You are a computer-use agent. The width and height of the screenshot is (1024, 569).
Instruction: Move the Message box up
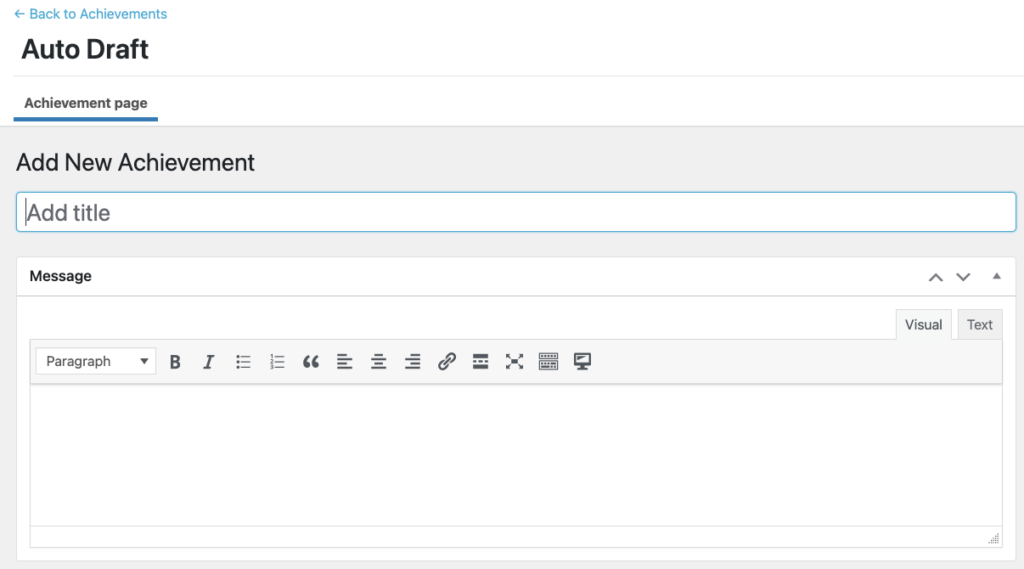[x=936, y=277]
